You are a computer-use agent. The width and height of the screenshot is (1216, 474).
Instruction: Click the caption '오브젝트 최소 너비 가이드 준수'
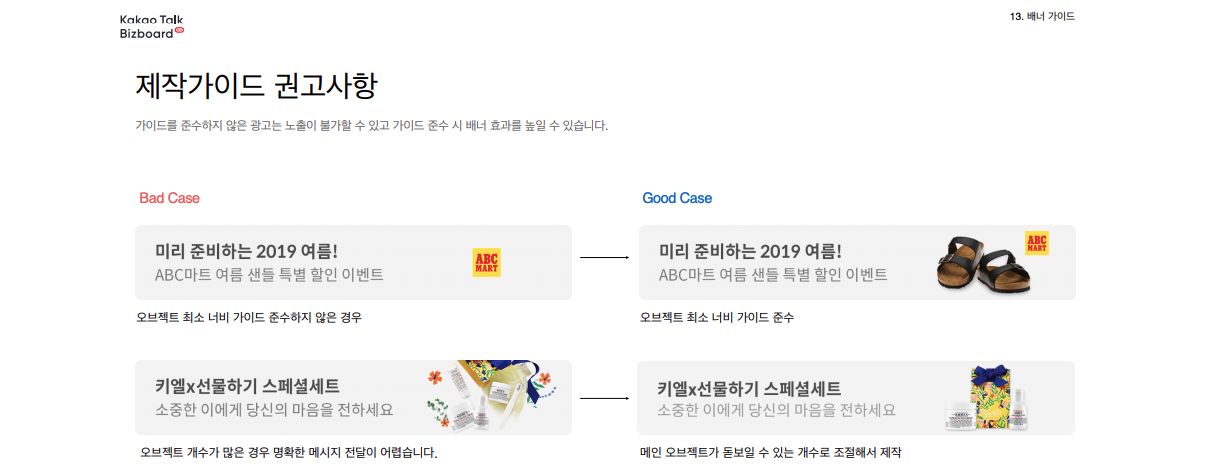[717, 318]
